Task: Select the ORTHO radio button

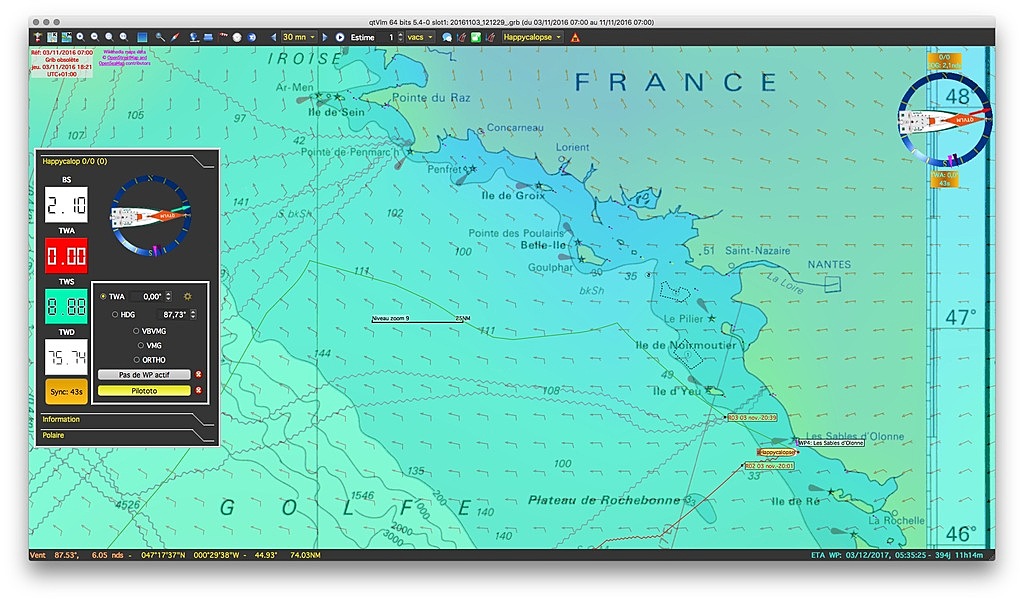Action: [x=136, y=360]
